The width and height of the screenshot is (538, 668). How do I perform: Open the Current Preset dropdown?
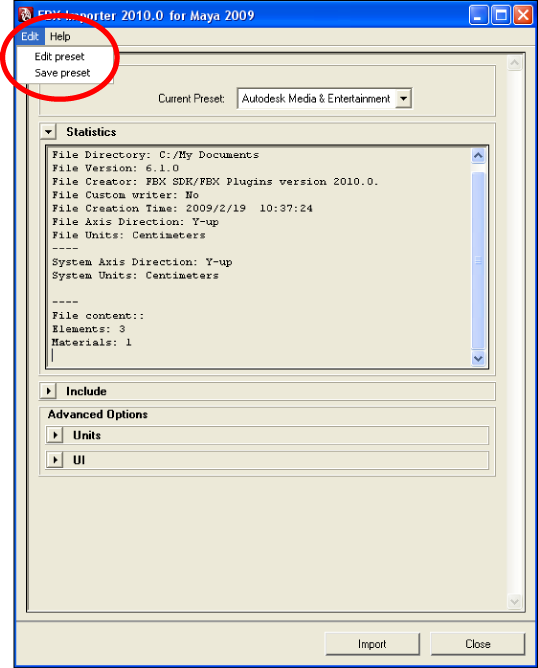click(403, 98)
